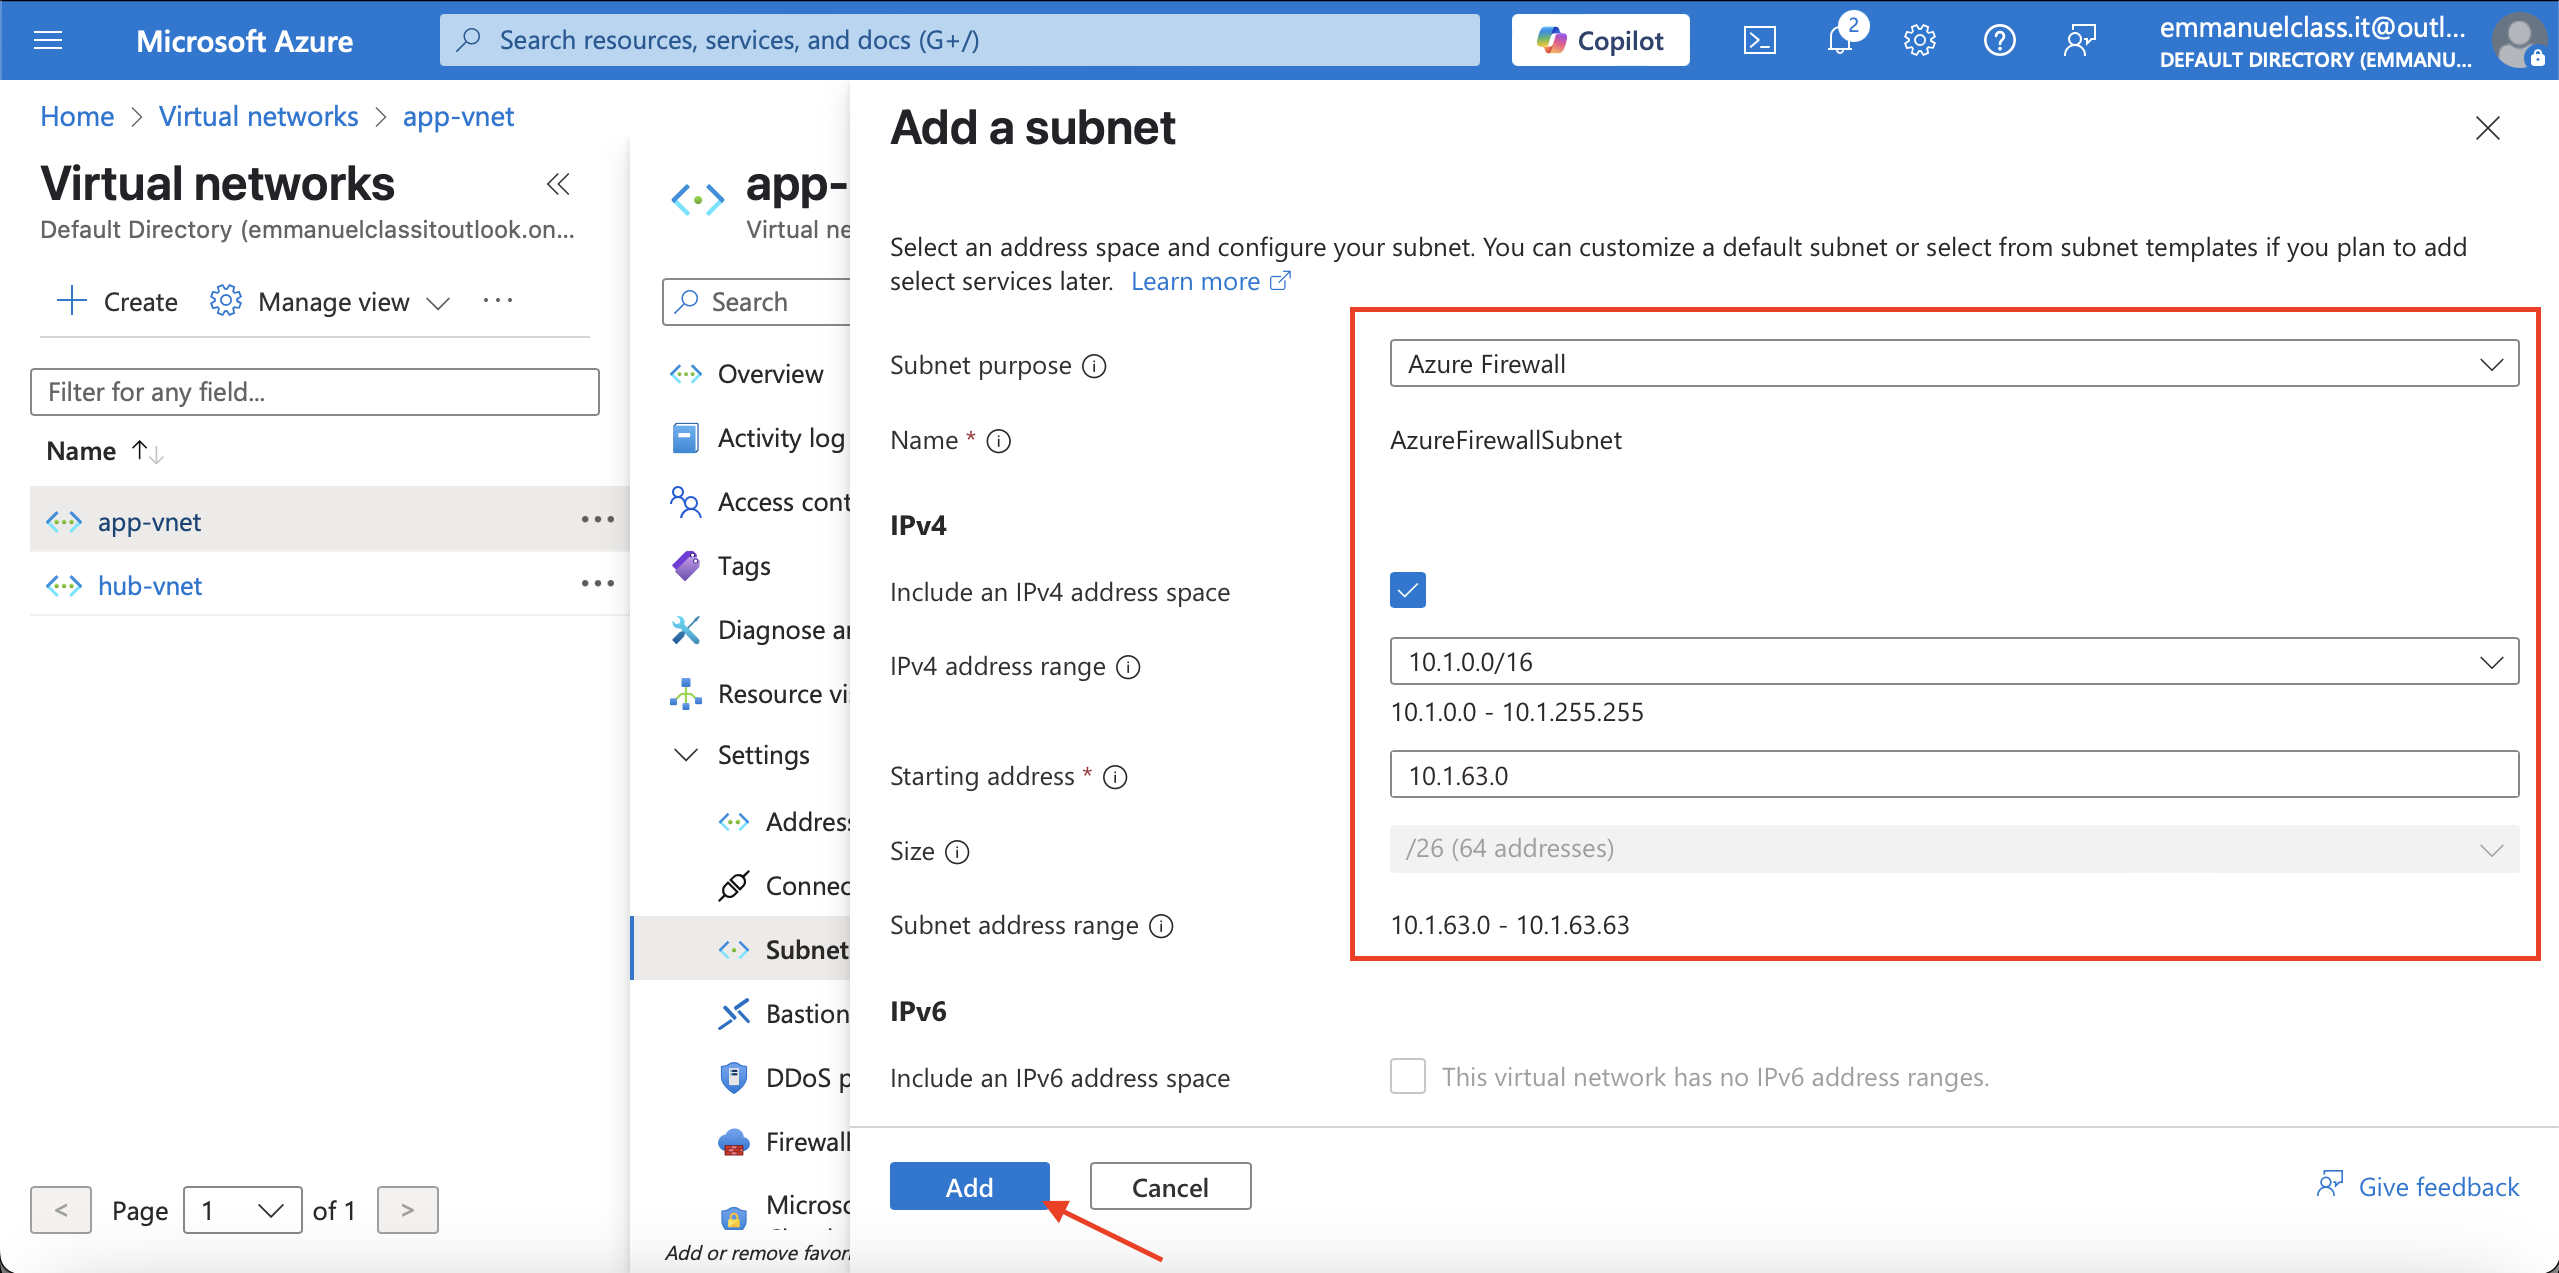Open Connected devices settings item
Screen dimensions: 2559x1273
(784, 886)
